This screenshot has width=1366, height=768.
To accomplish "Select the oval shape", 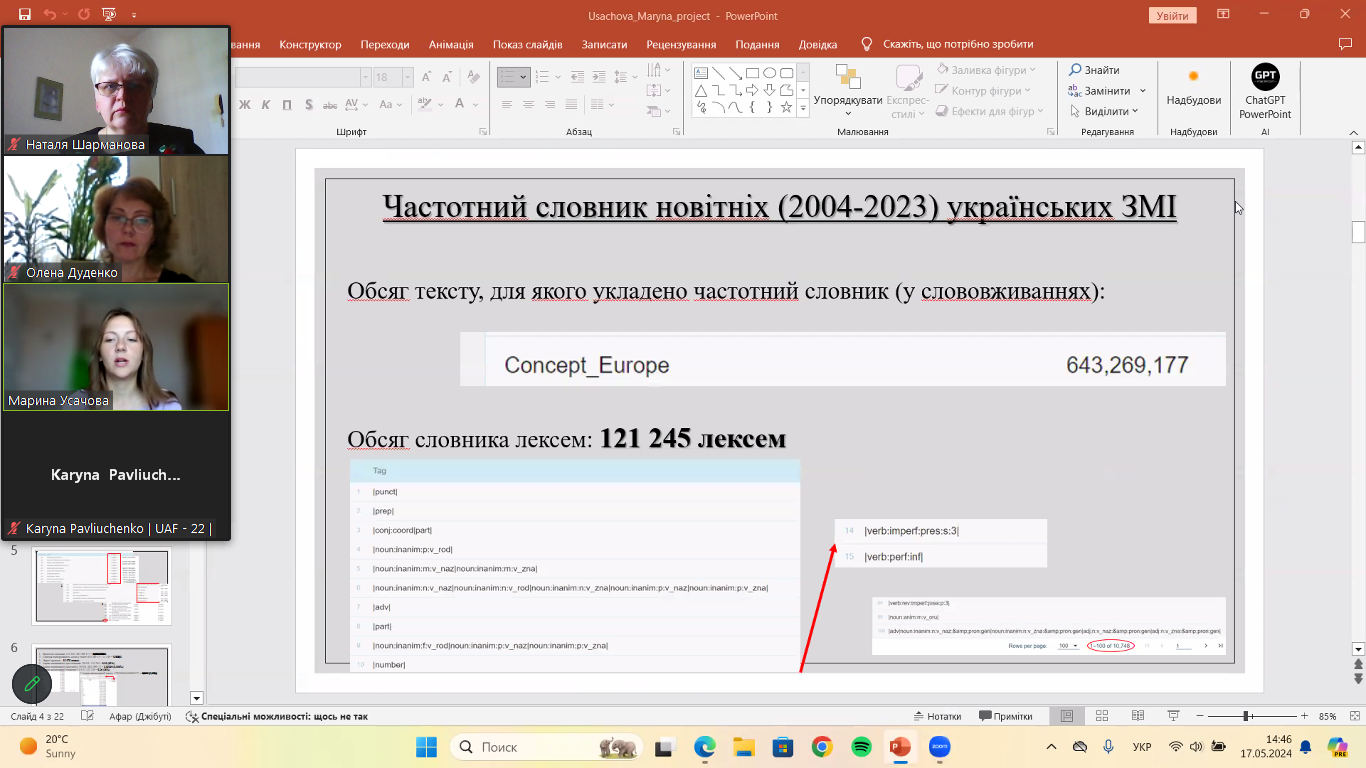I will 770,73.
